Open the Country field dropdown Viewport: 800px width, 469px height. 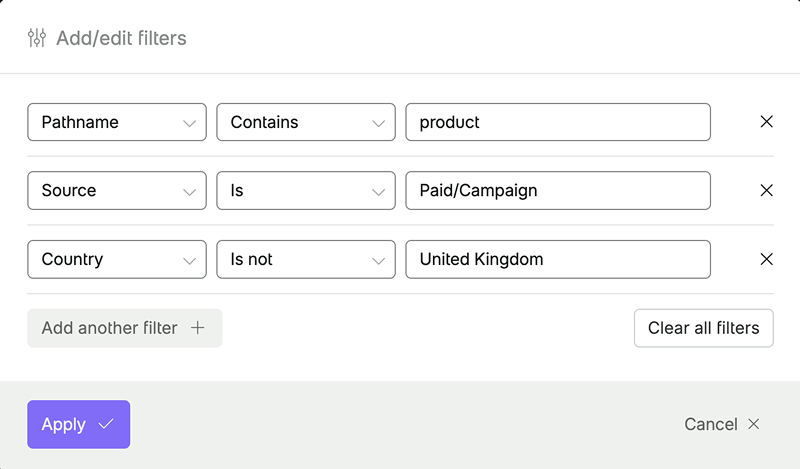click(x=117, y=259)
